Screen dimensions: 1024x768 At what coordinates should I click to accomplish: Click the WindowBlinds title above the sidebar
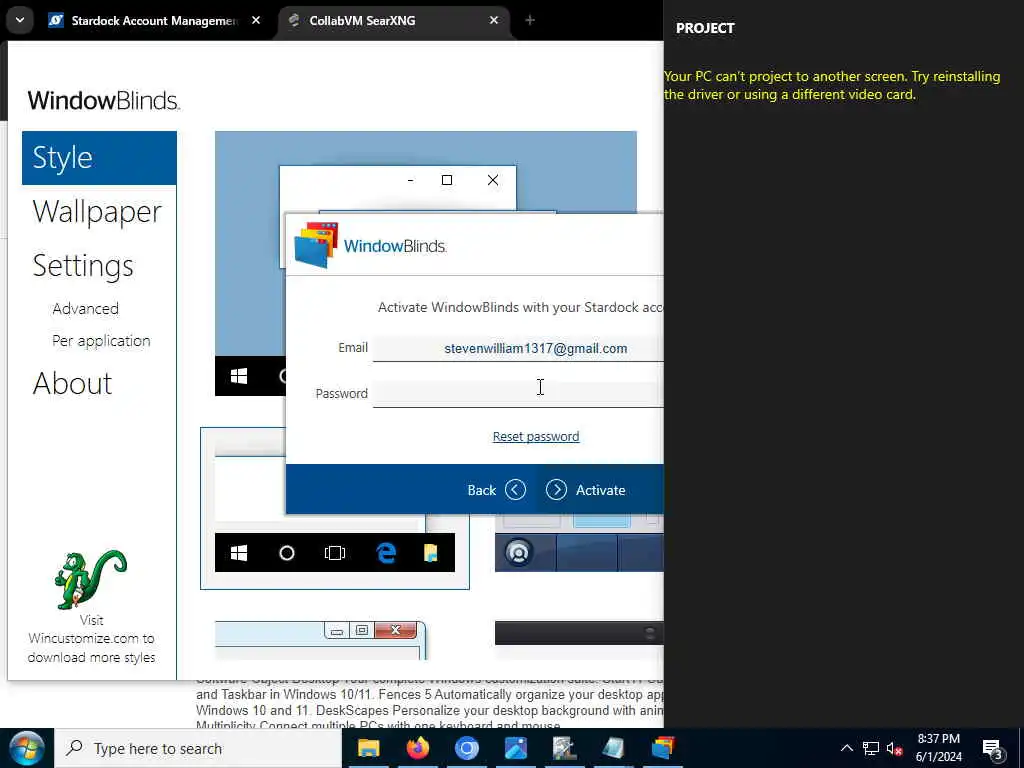tap(103, 101)
